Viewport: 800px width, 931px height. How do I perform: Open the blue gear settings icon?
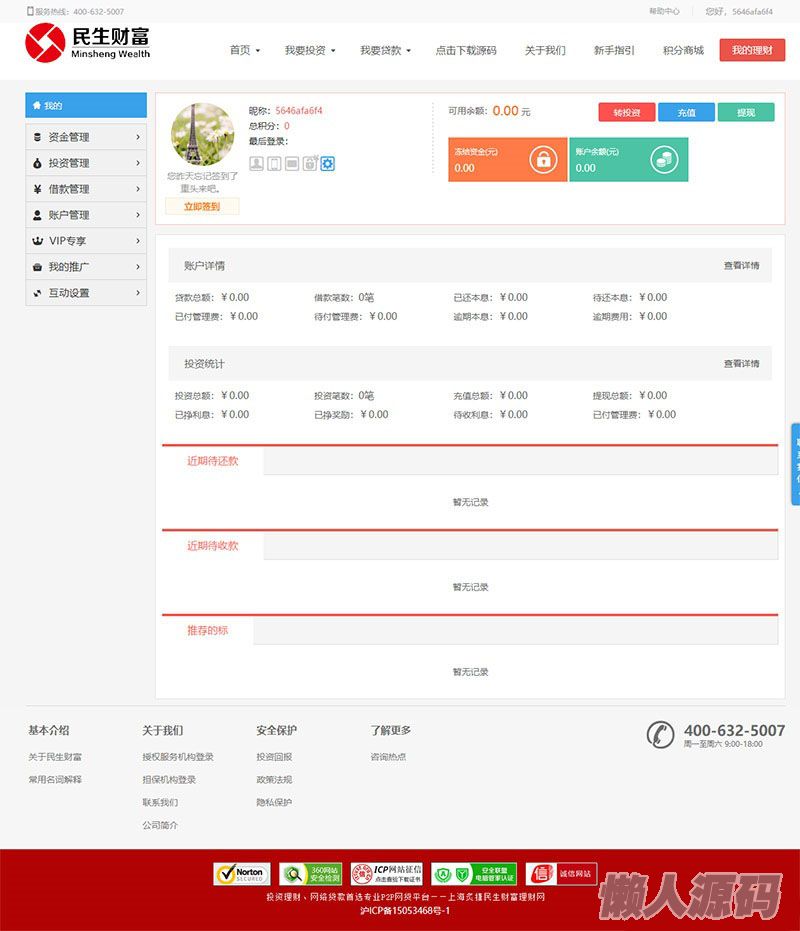(328, 163)
